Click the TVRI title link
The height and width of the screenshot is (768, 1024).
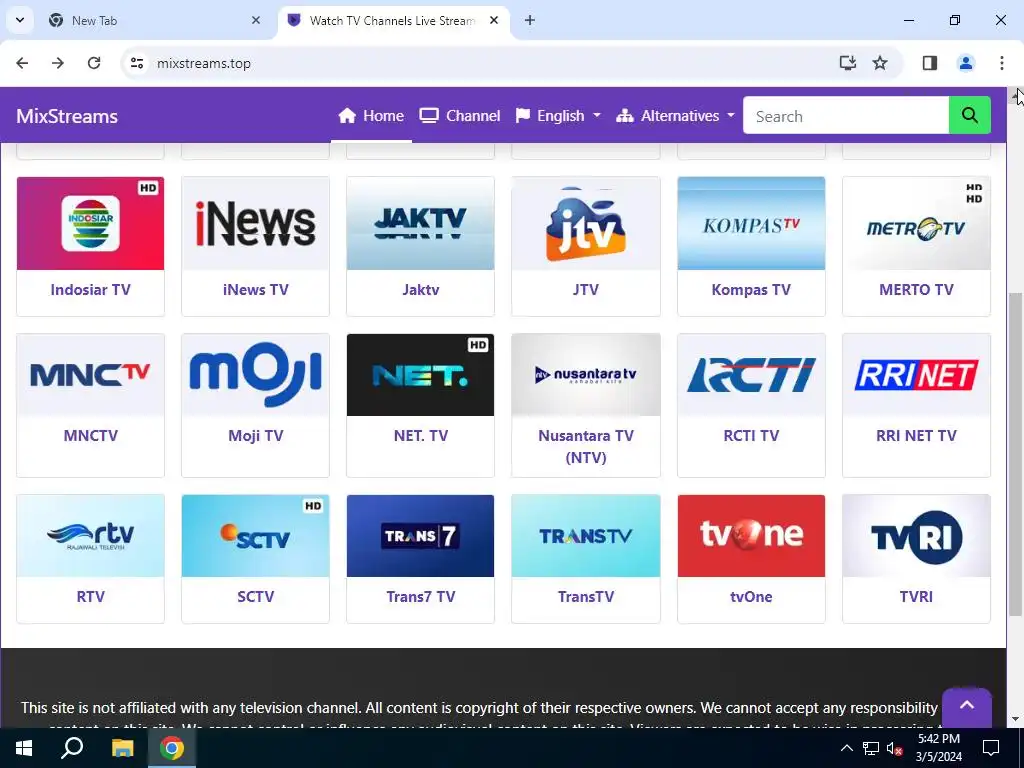916,596
